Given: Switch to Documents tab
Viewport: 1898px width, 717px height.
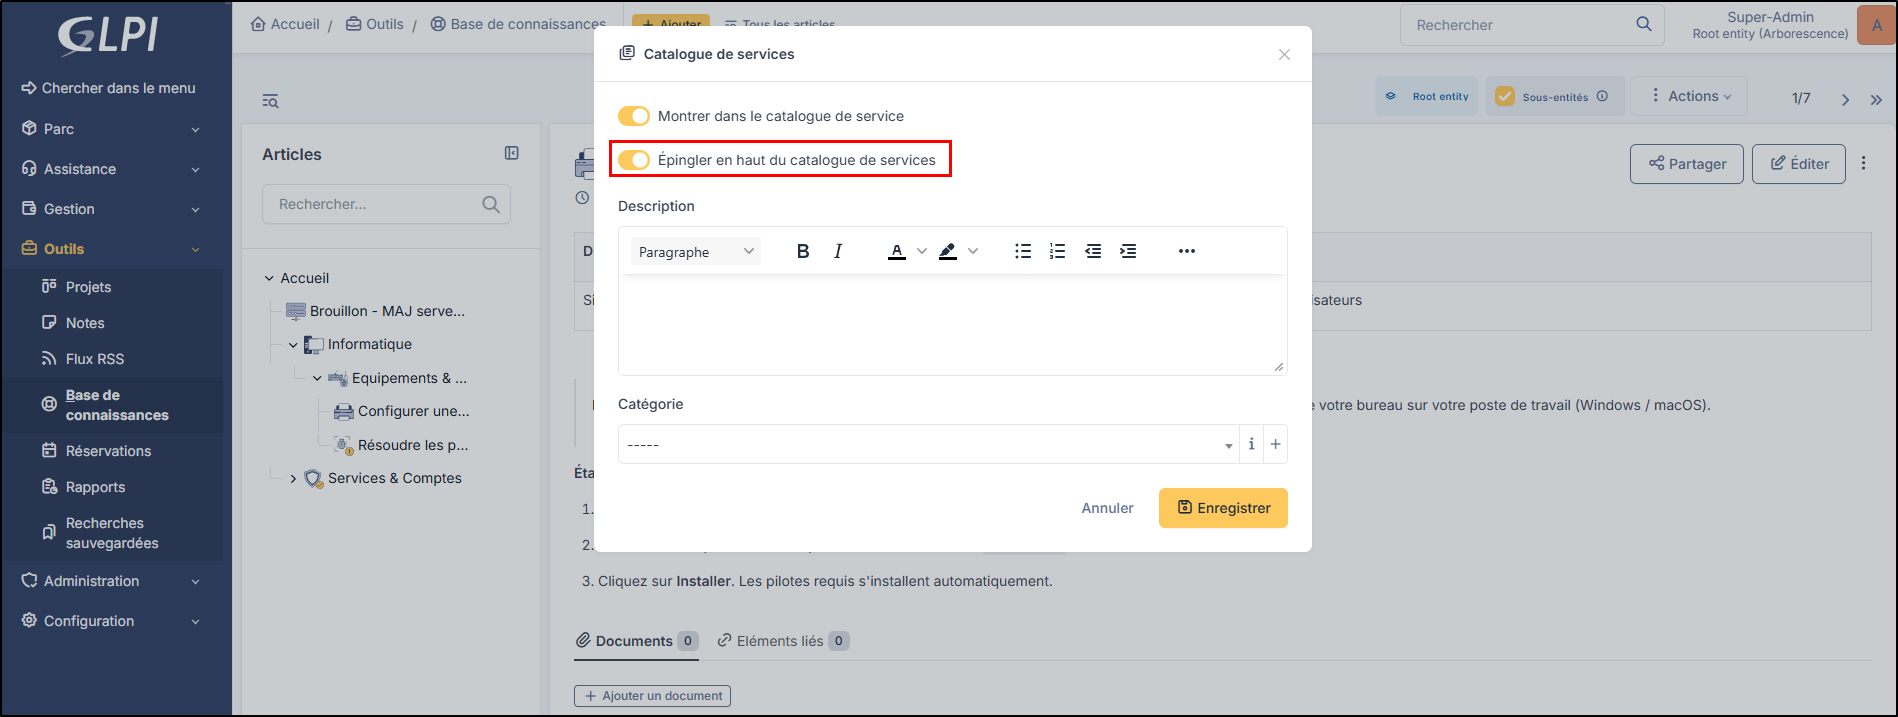Looking at the screenshot, I should point(636,641).
